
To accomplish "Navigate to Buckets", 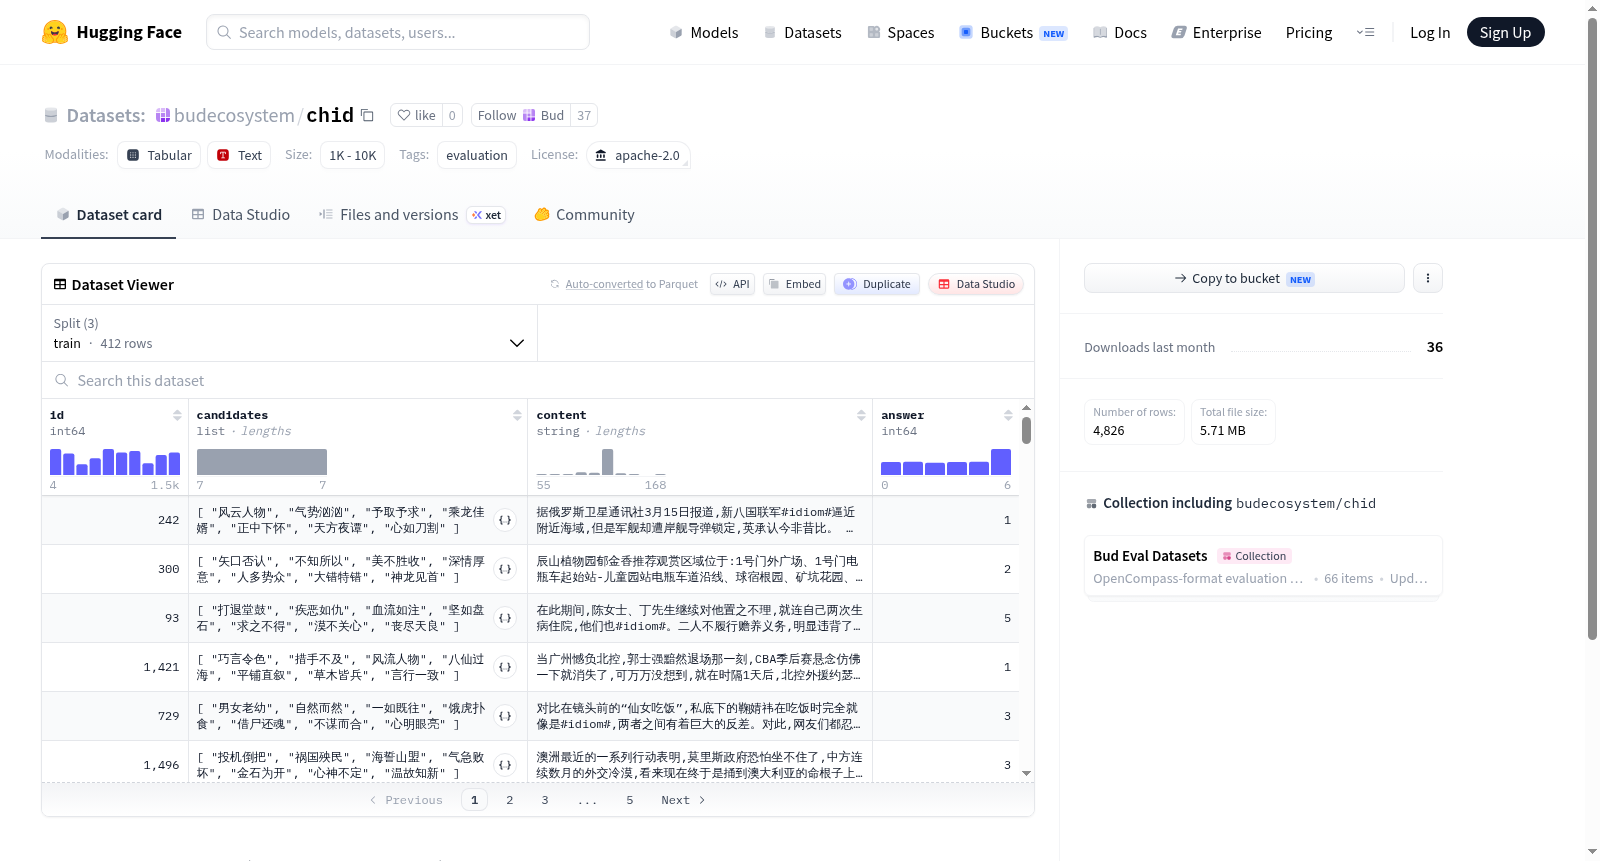I will 1013,32.
